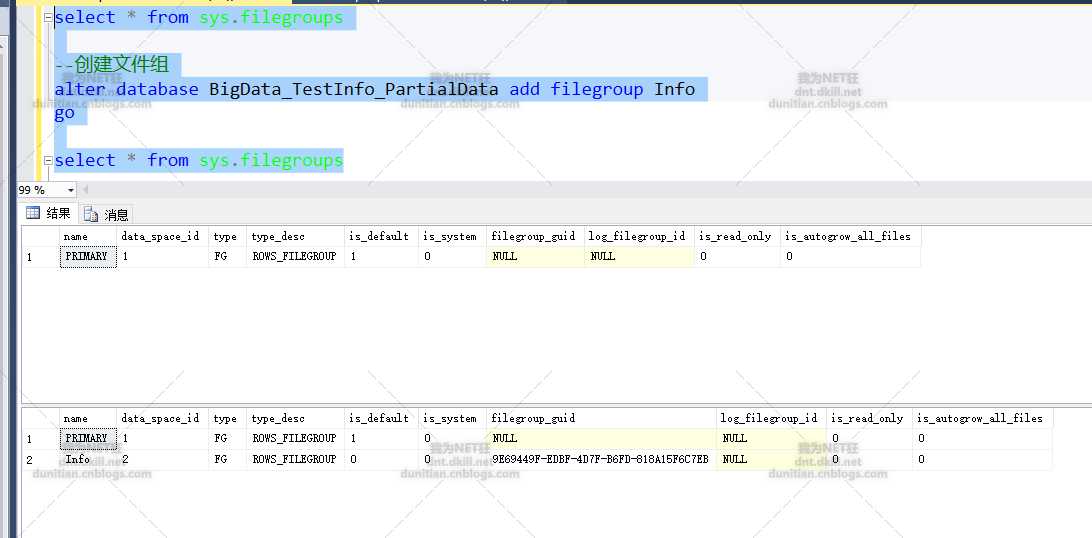Click 'filegroup_guid' header in upper result grid
Screen dimensions: 1092x538
[535, 236]
